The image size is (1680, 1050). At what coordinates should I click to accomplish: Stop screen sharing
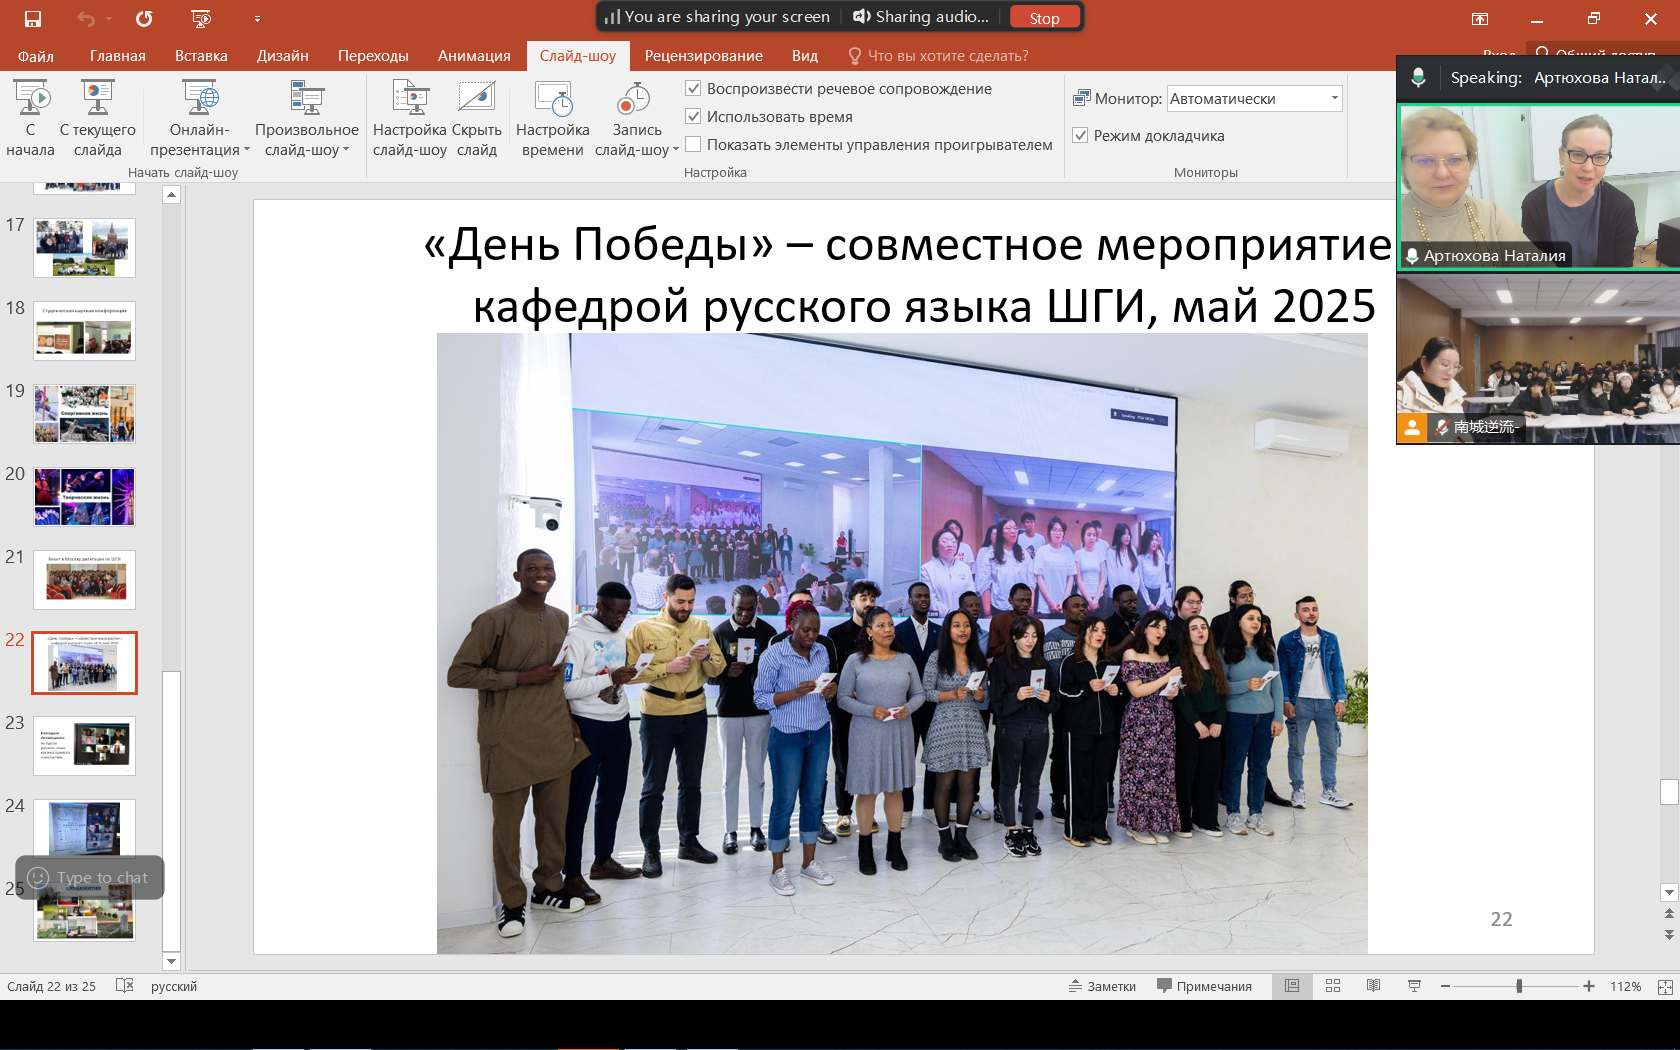click(x=1044, y=18)
